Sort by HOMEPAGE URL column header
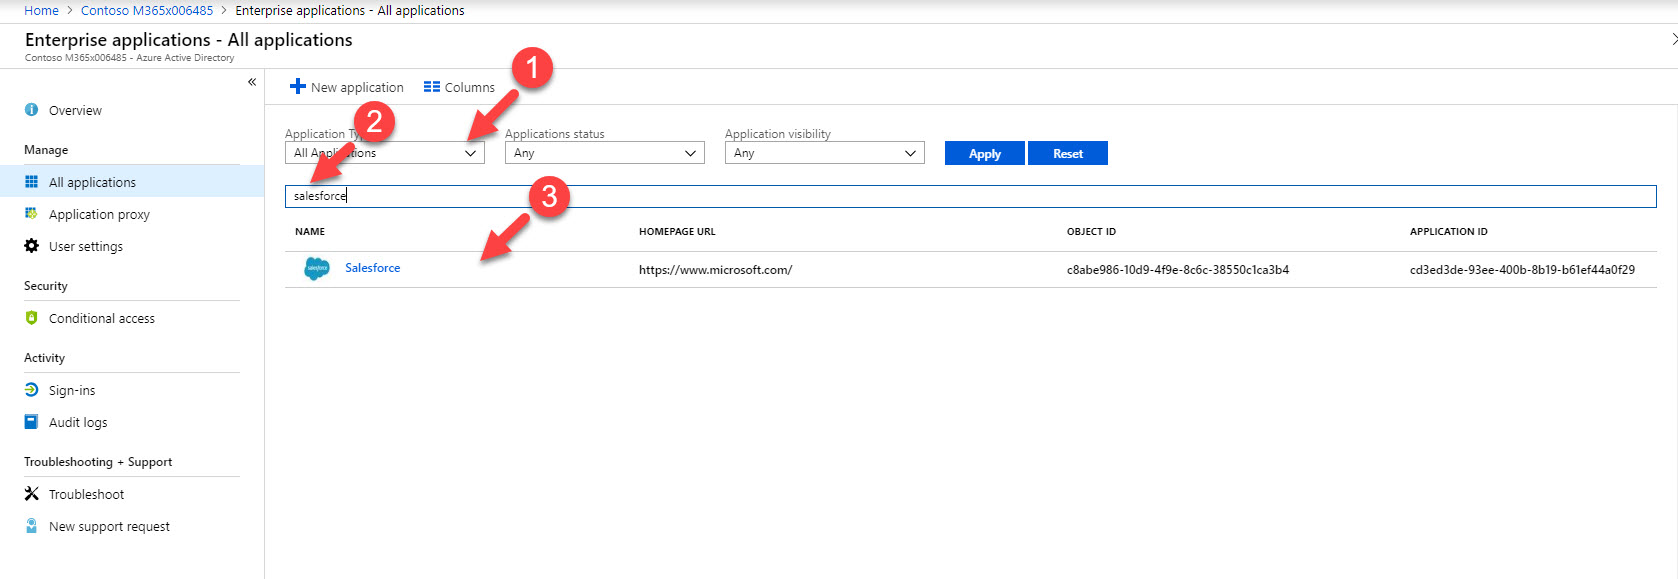Image resolution: width=1678 pixels, height=579 pixels. (x=677, y=231)
